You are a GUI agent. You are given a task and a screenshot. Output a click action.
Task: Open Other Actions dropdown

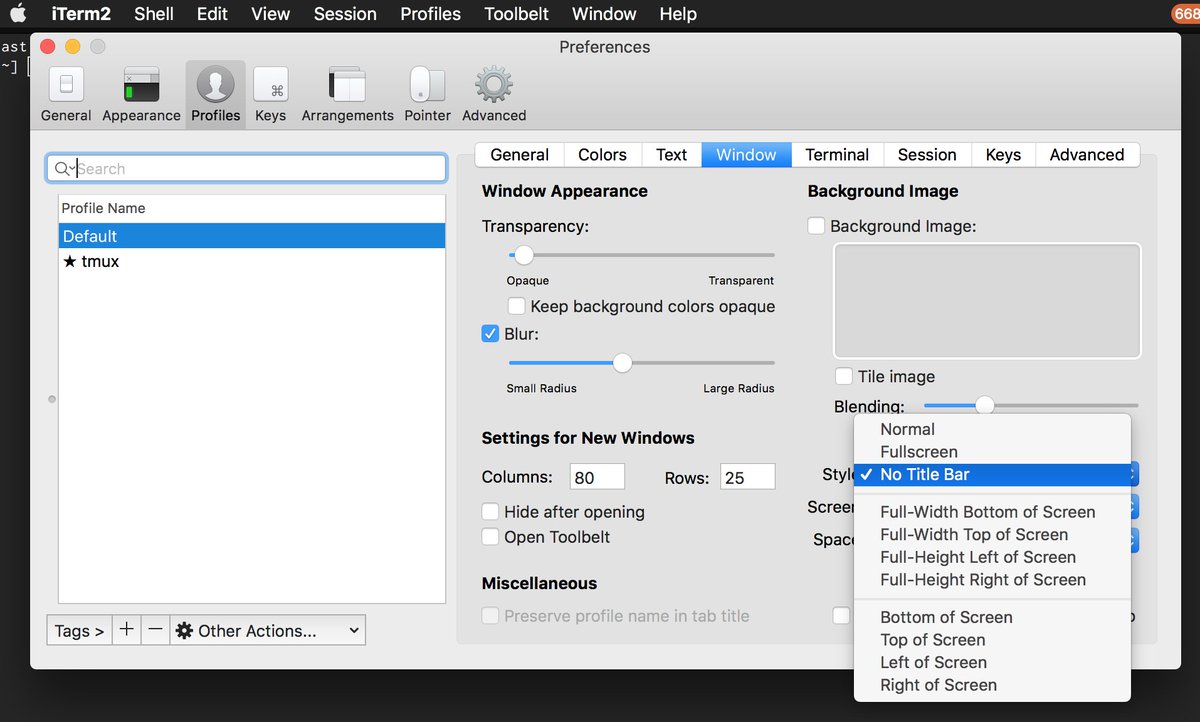coord(268,630)
